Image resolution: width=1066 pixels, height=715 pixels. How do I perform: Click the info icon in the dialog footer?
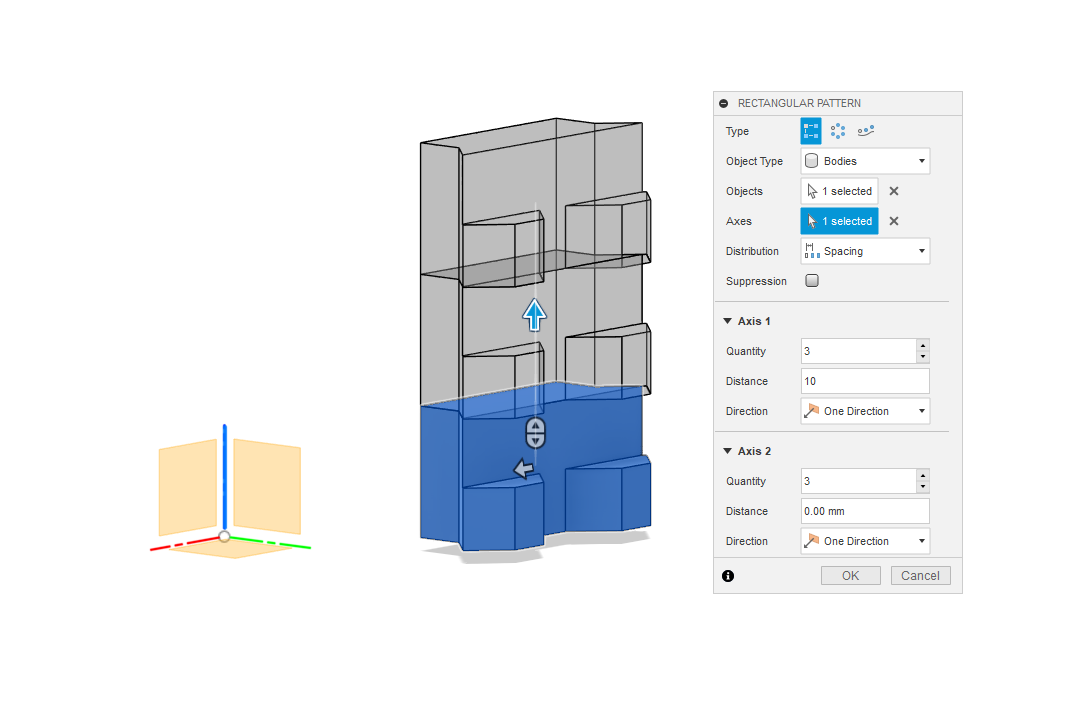tap(728, 576)
